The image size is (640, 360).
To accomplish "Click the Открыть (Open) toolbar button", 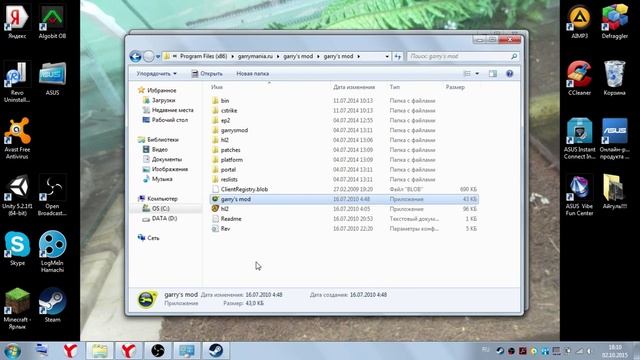I will point(207,73).
